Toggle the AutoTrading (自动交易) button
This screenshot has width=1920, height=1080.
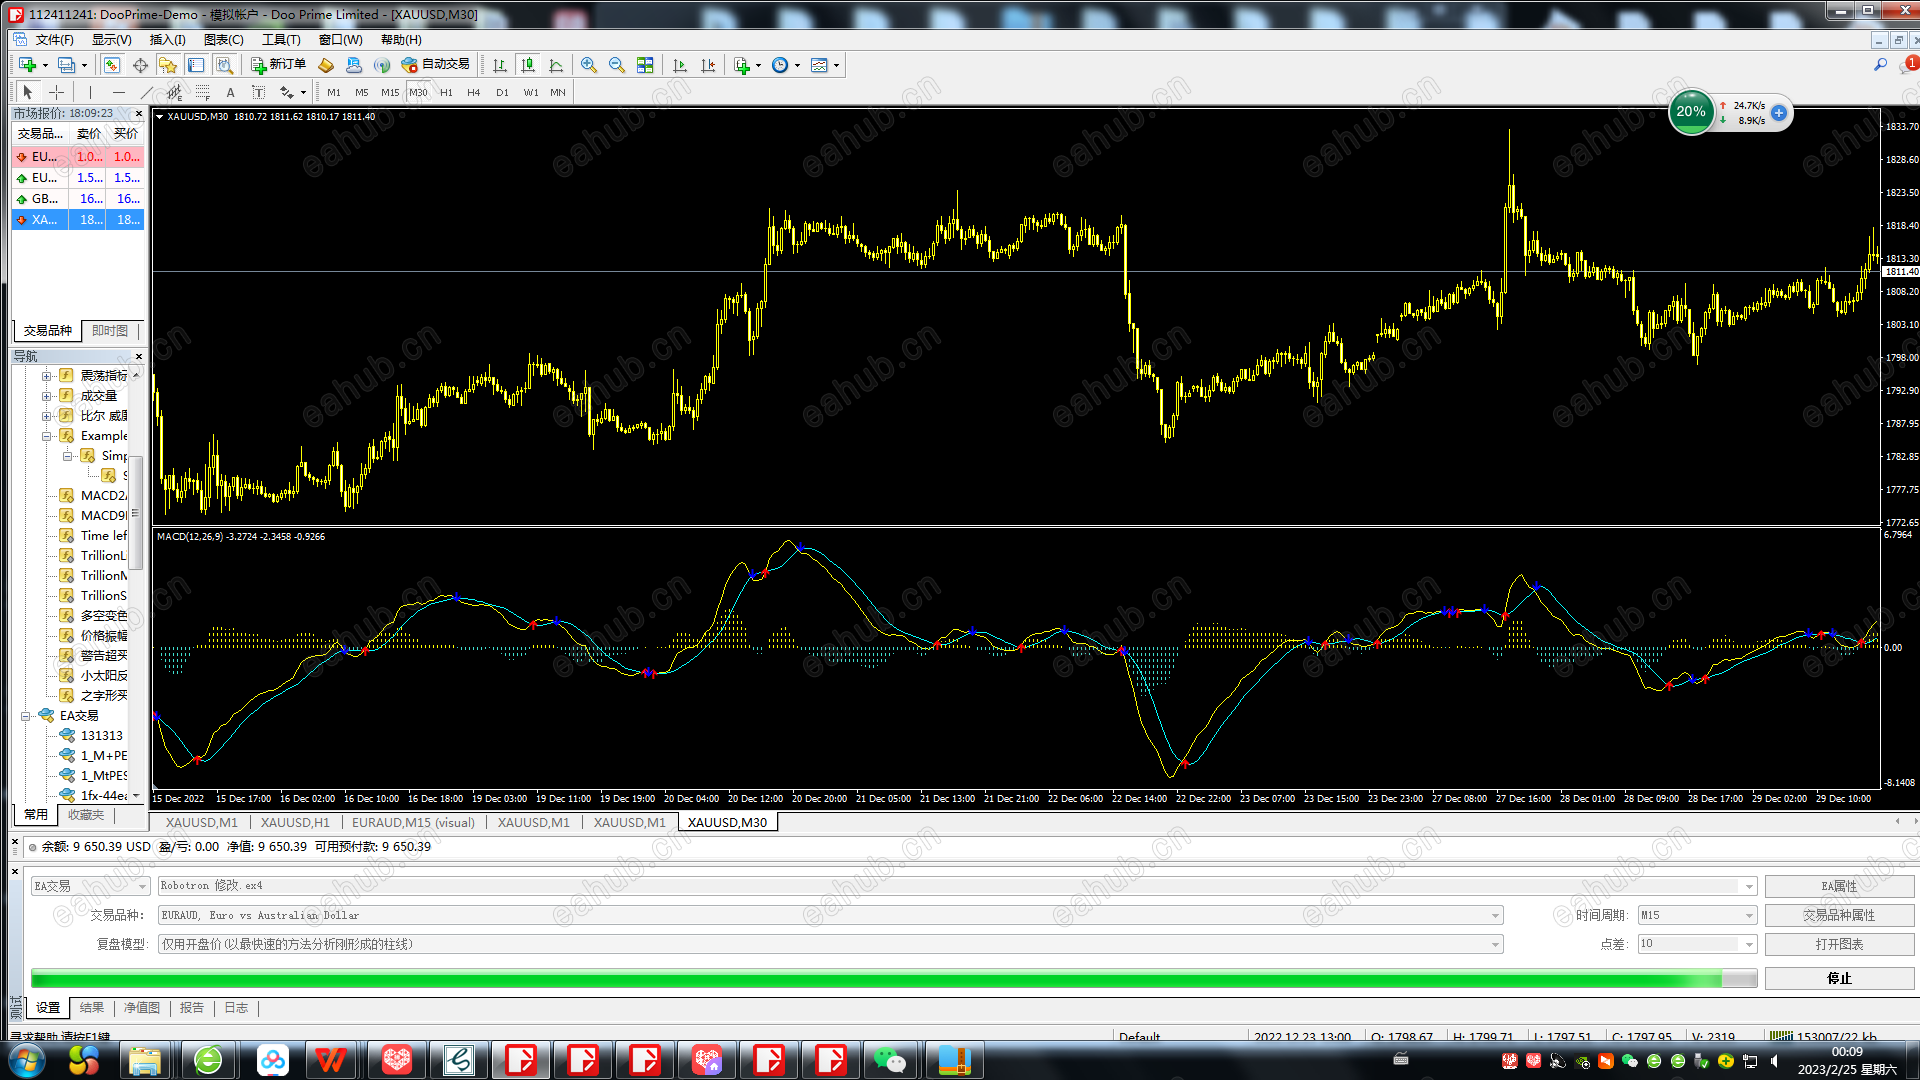coord(436,65)
